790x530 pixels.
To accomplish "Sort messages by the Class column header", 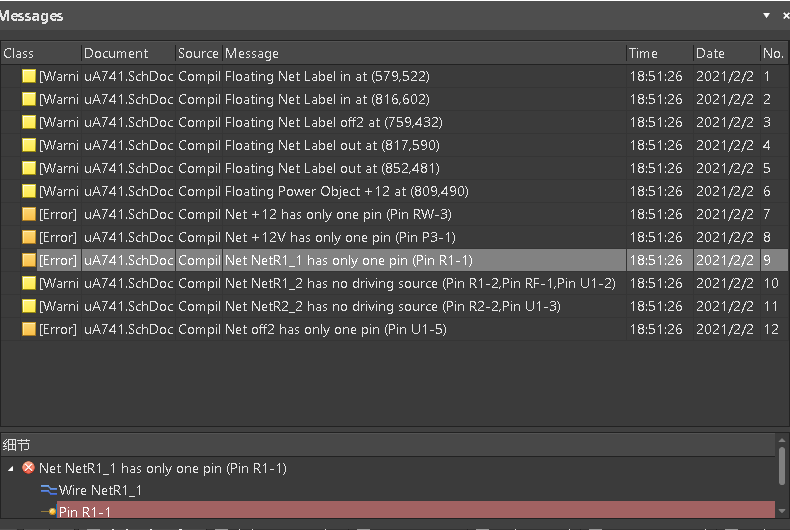I will [x=40, y=53].
